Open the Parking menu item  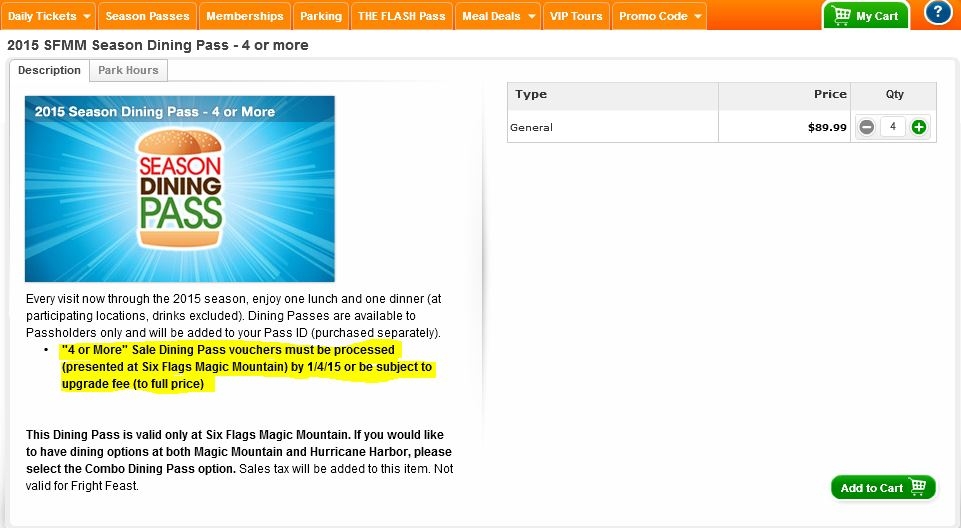pyautogui.click(x=321, y=16)
